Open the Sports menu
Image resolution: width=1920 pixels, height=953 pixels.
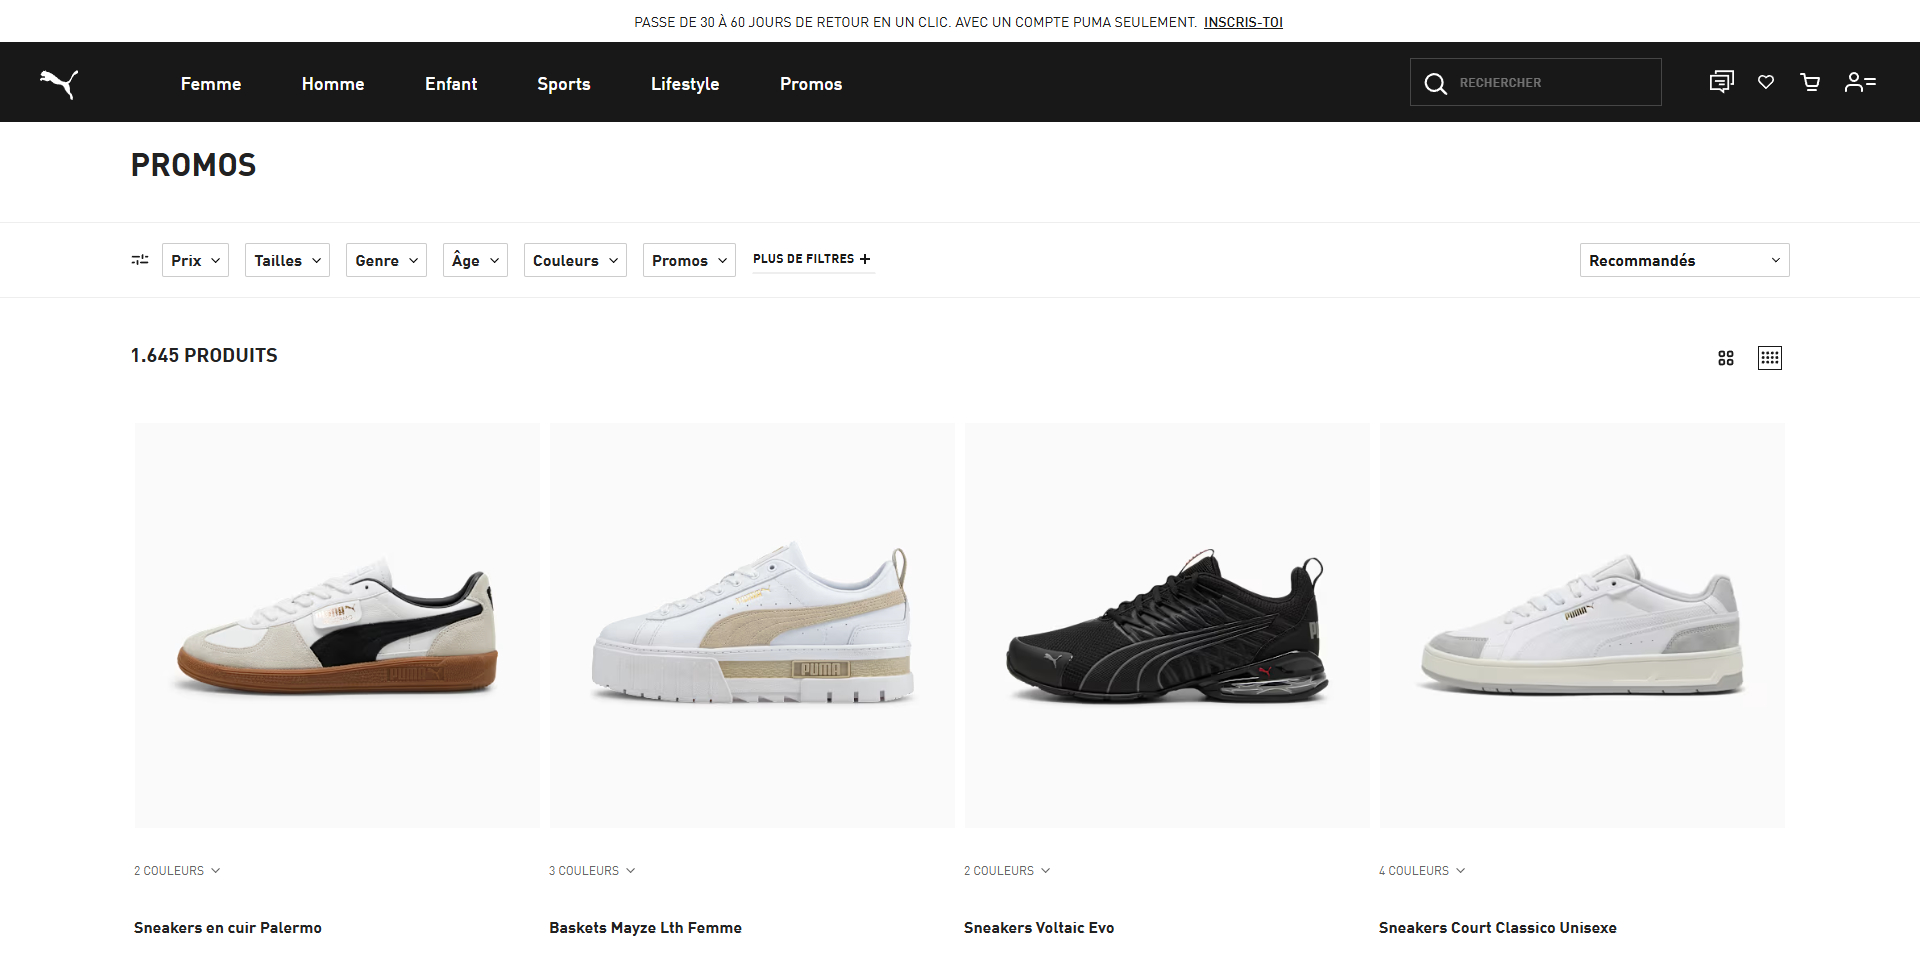click(564, 84)
